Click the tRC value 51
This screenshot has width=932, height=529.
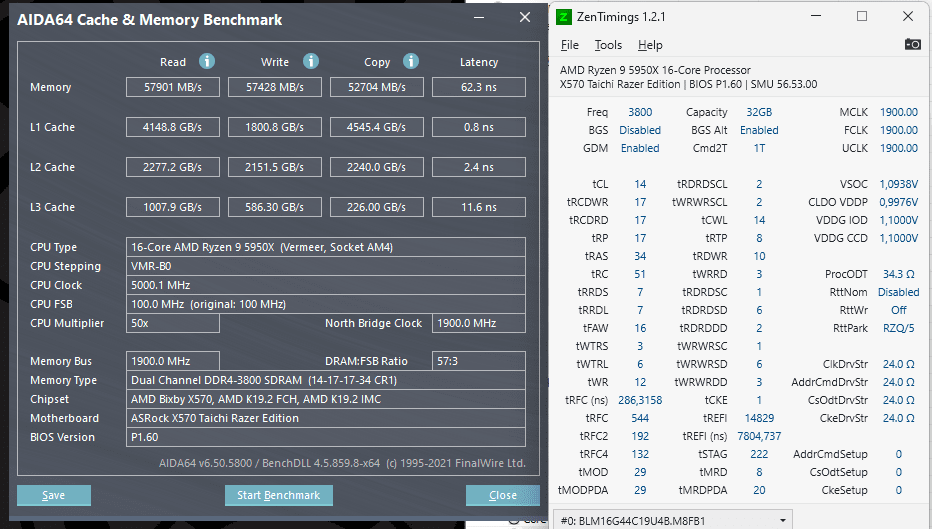point(640,274)
